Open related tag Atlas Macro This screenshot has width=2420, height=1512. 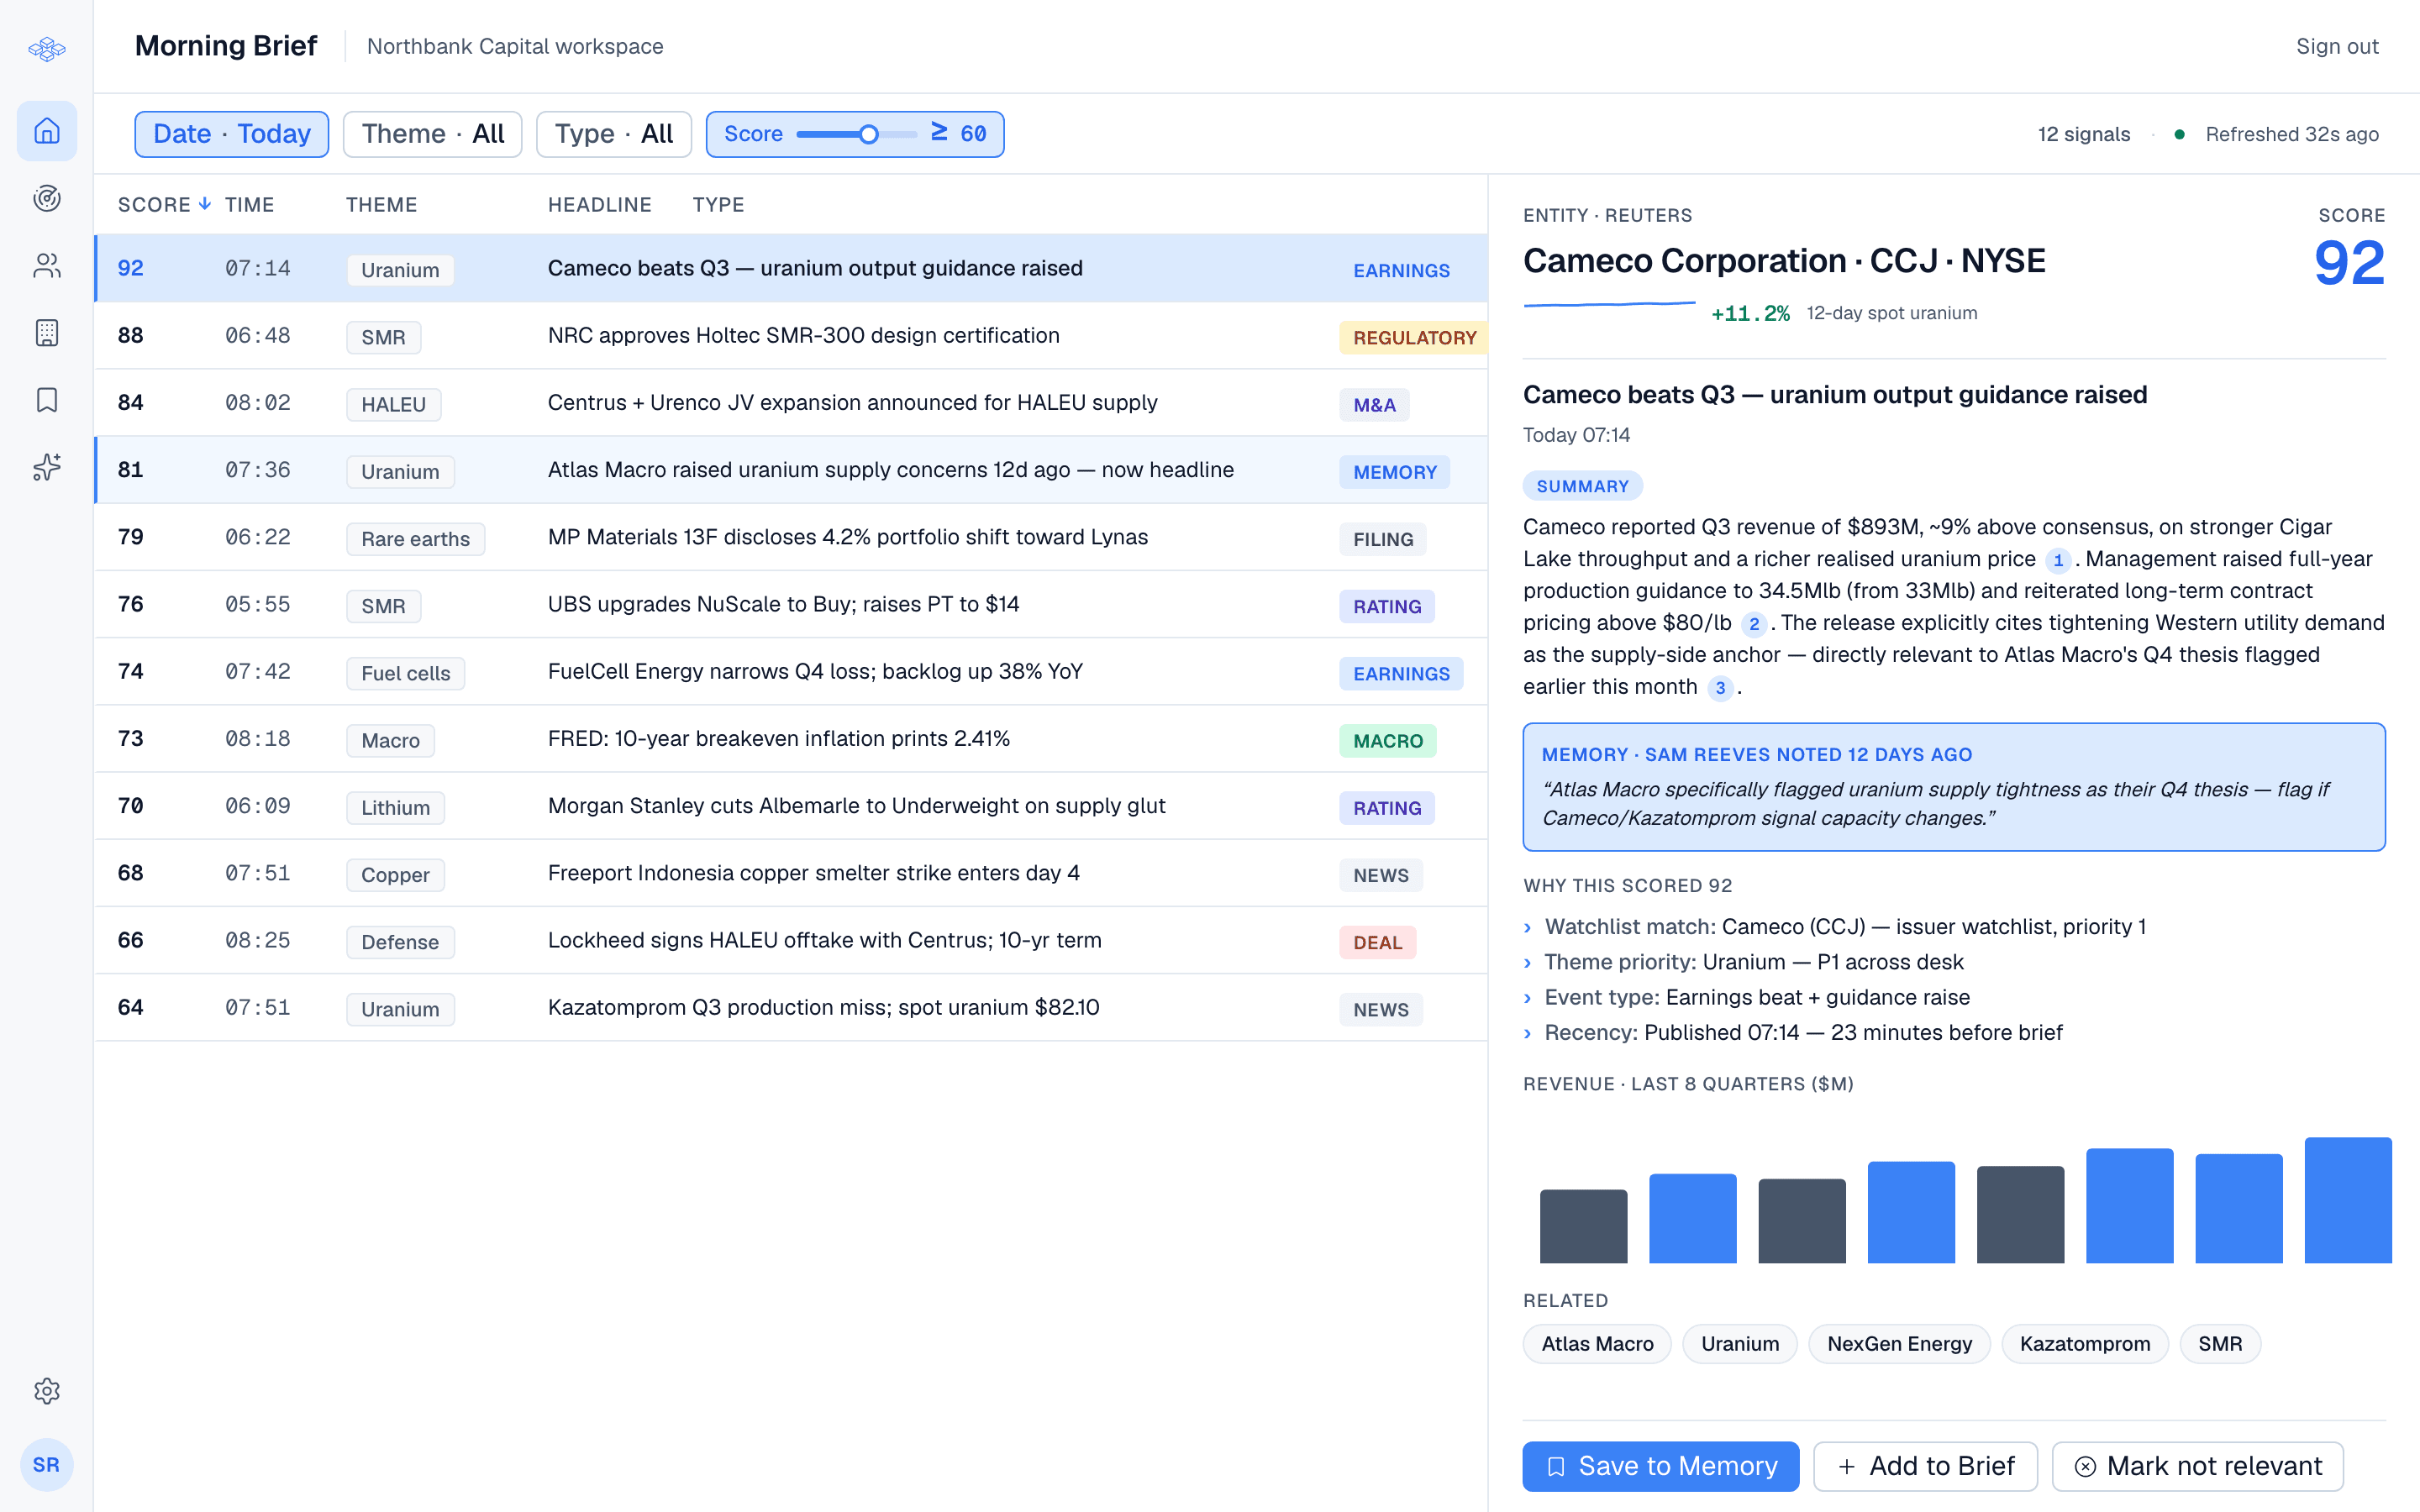point(1597,1344)
